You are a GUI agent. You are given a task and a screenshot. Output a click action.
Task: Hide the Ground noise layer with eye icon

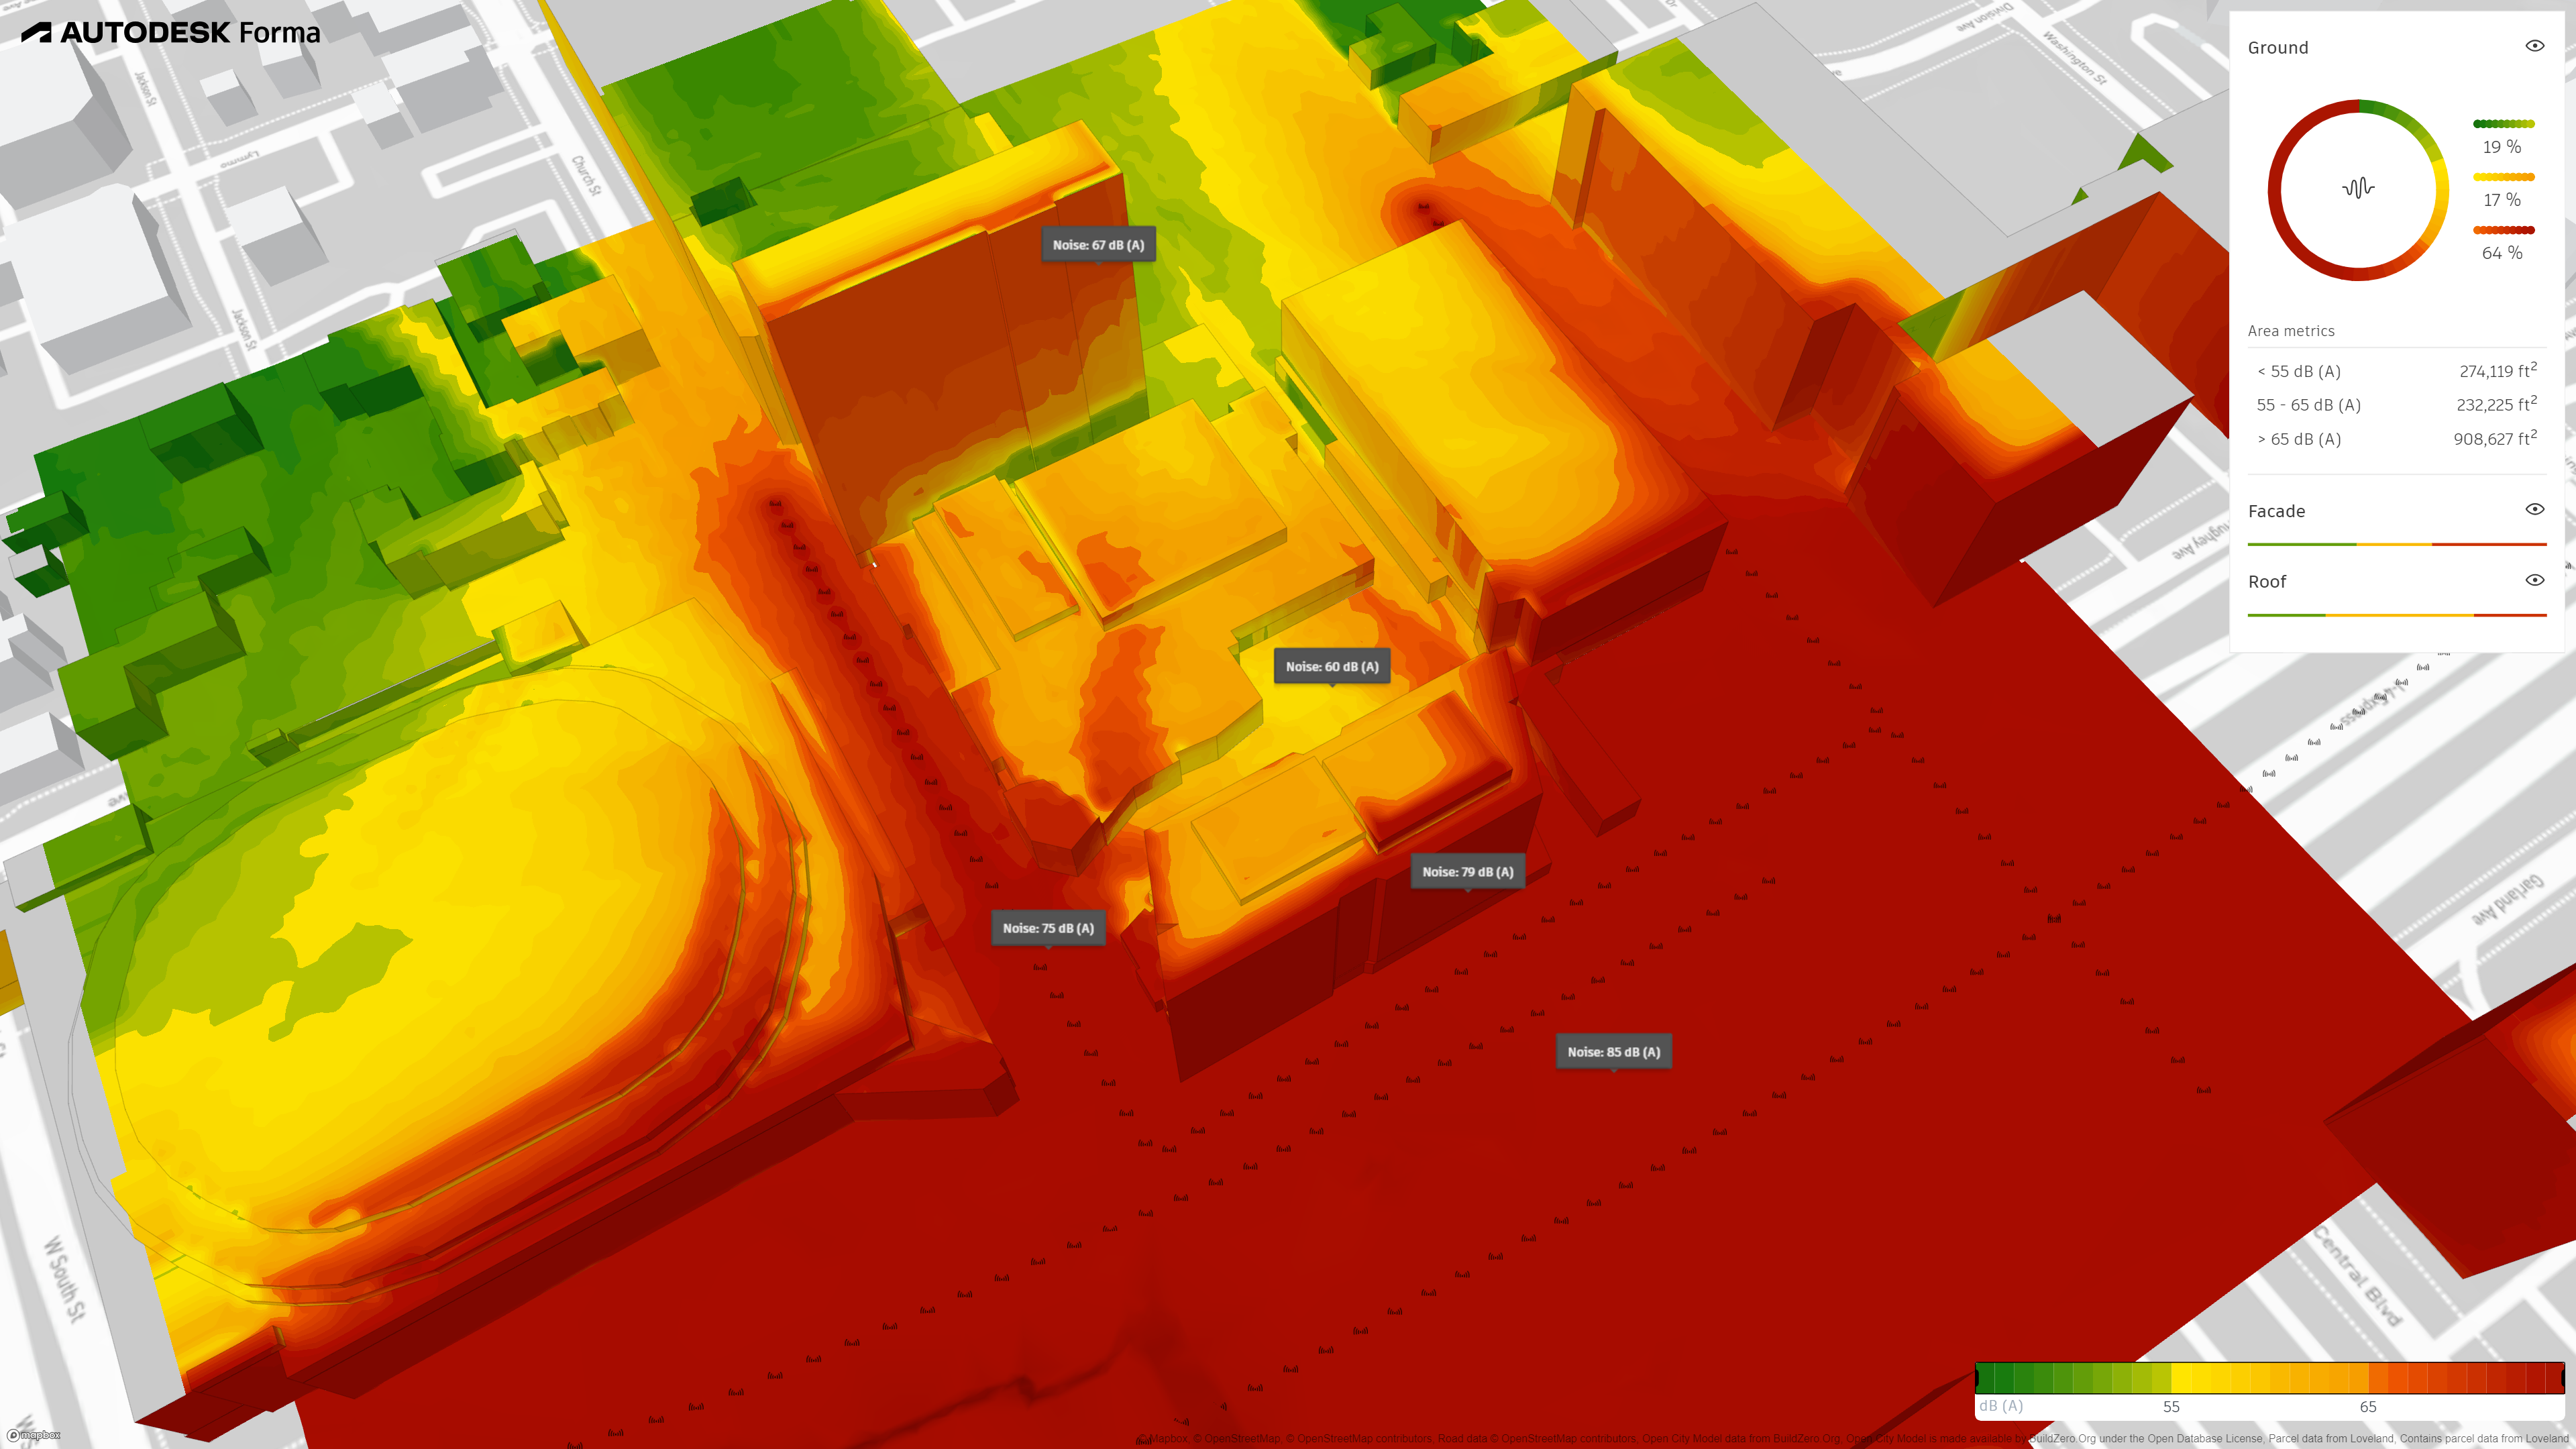click(x=2534, y=46)
